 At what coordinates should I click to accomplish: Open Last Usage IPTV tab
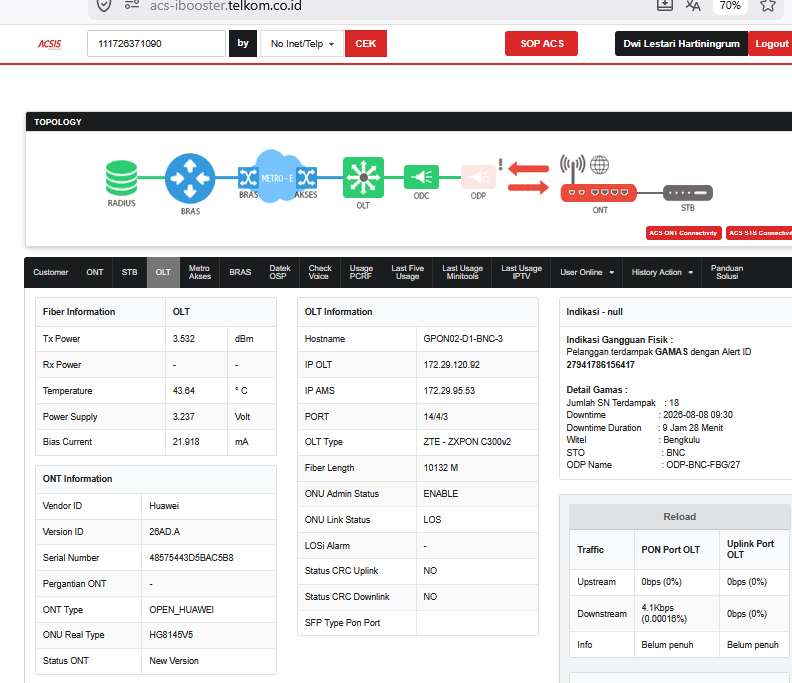pos(521,272)
